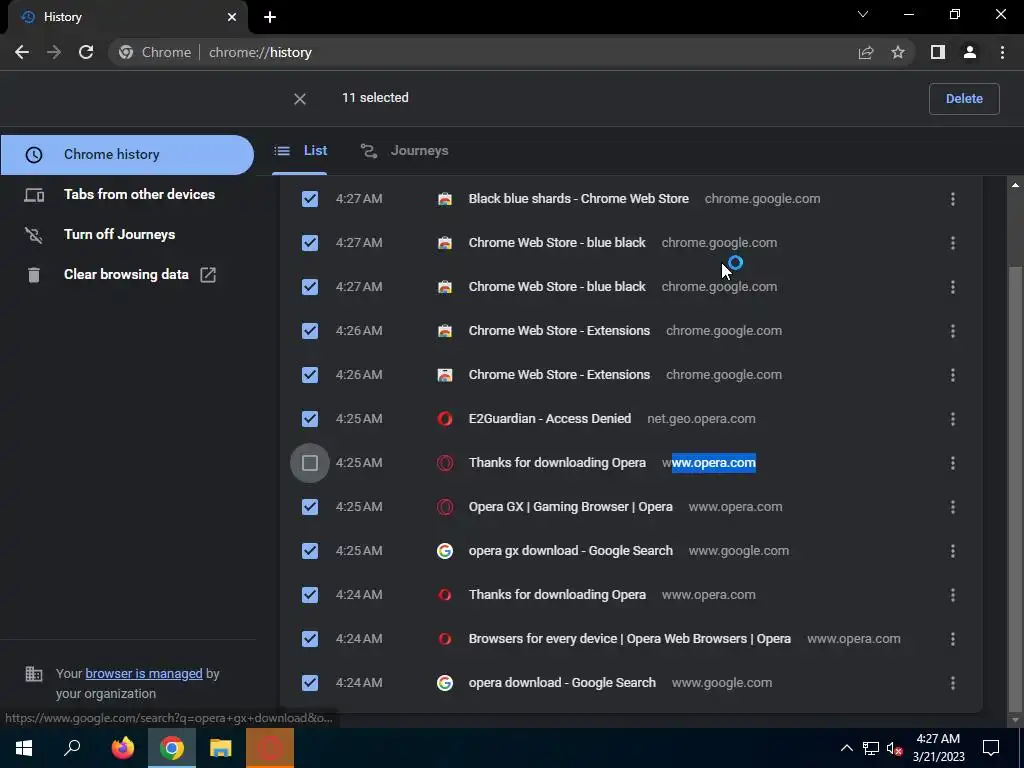Click the address bar showing chrome://history
Image resolution: width=1024 pixels, height=768 pixels.
click(x=483, y=52)
